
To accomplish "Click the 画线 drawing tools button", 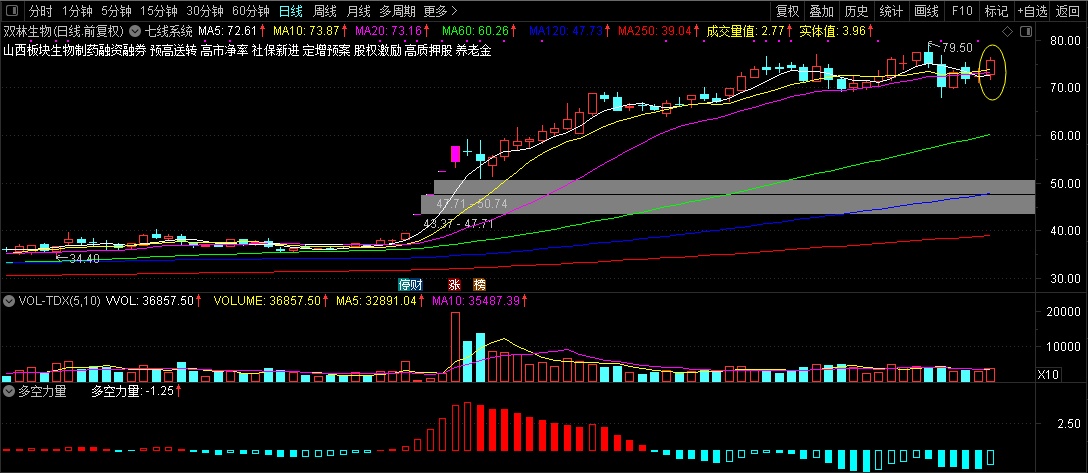I will [x=927, y=12].
